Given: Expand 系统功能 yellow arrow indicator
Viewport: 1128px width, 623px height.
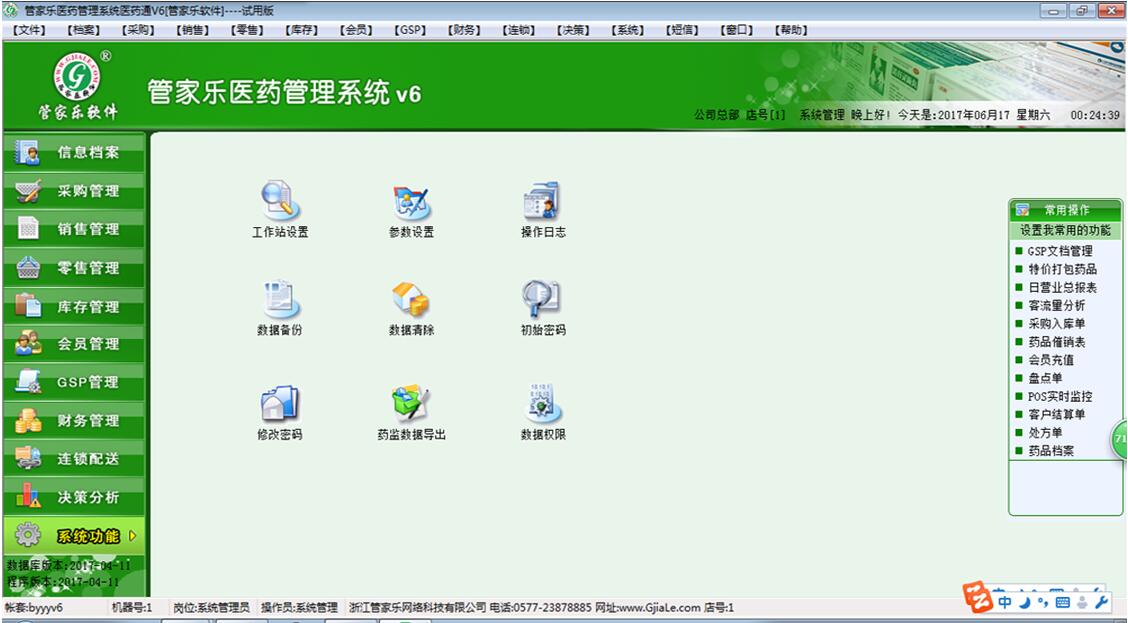Looking at the screenshot, I should click(132, 536).
